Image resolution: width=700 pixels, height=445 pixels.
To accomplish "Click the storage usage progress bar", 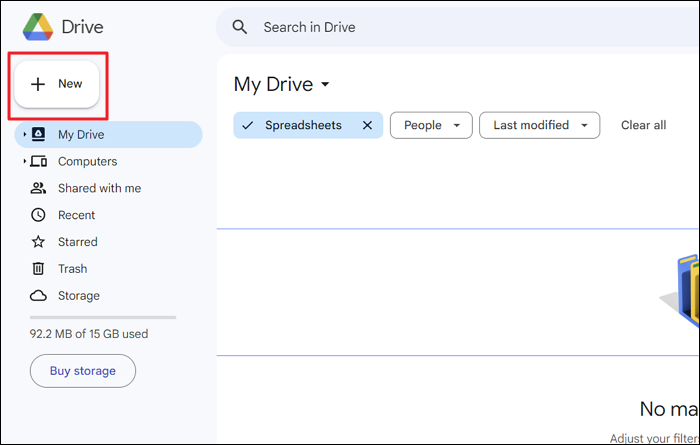I will (x=102, y=317).
